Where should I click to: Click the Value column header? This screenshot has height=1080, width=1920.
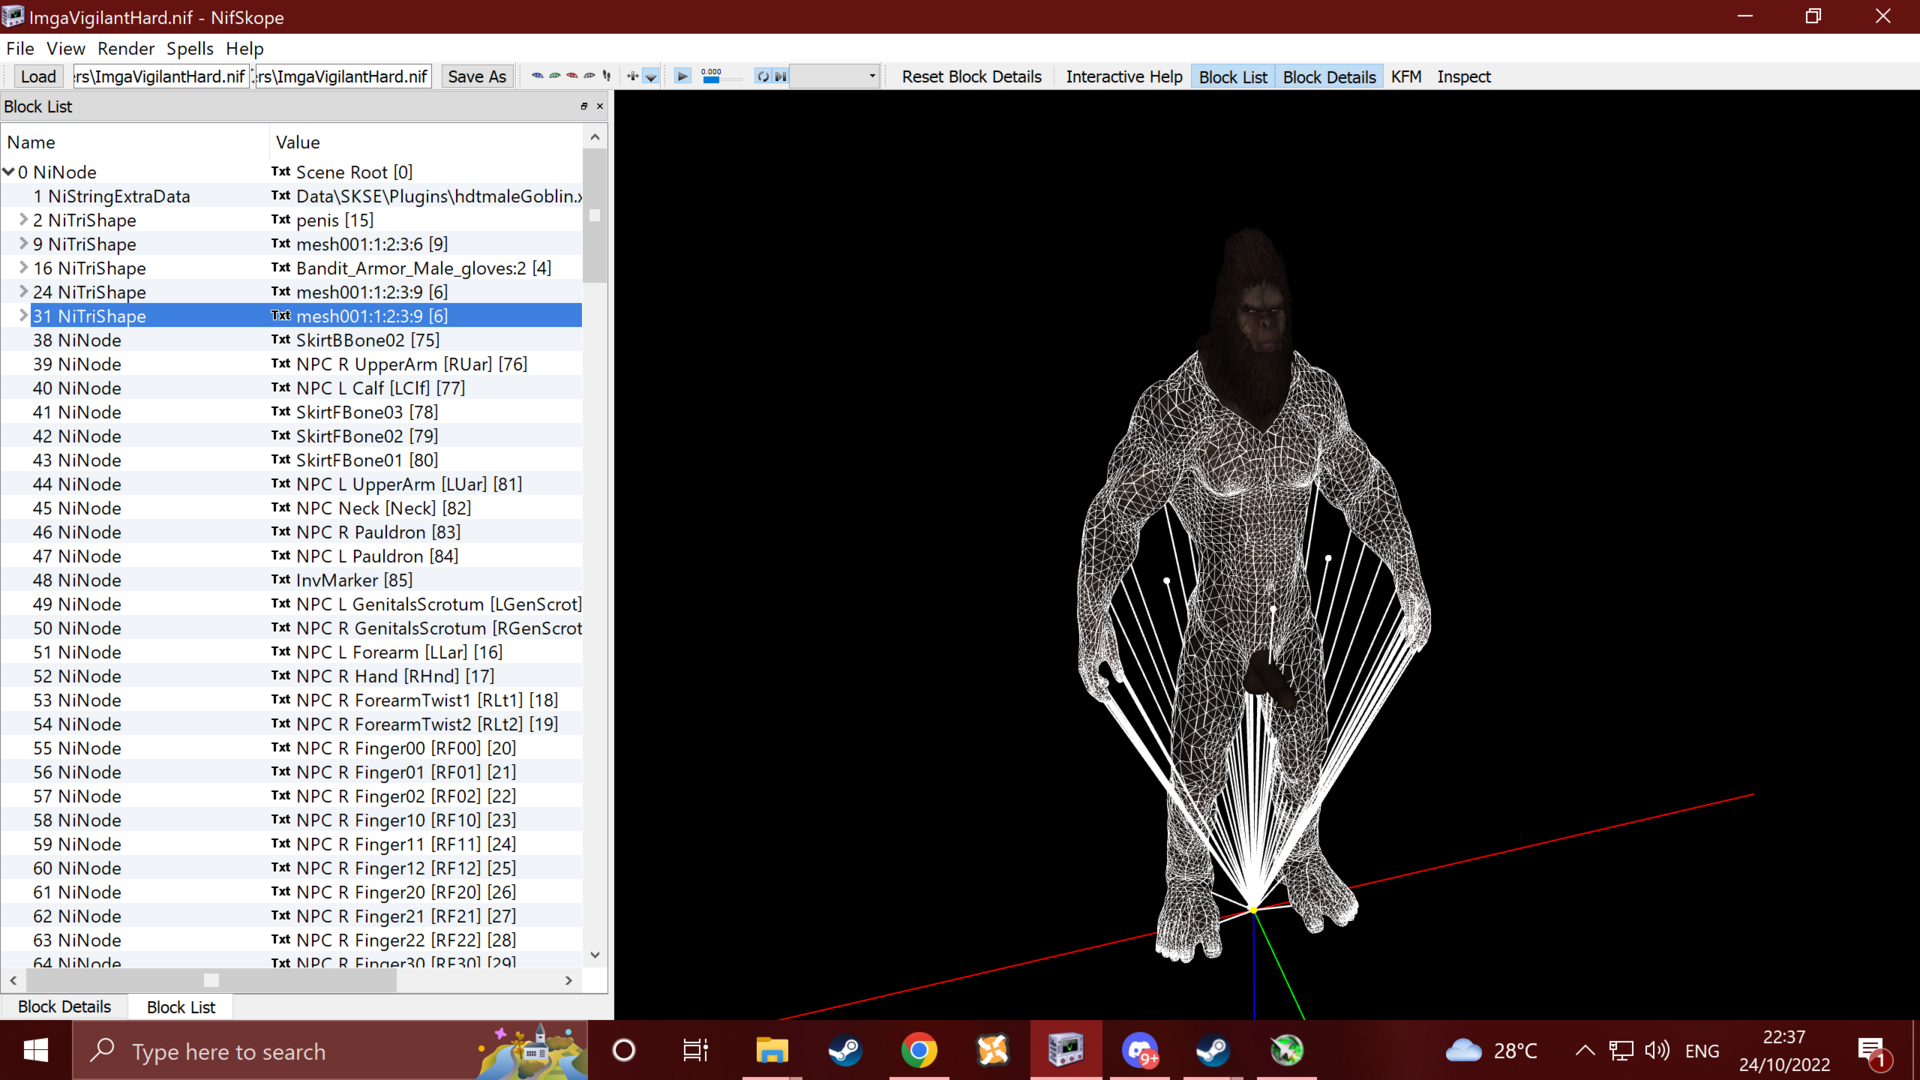click(x=426, y=142)
